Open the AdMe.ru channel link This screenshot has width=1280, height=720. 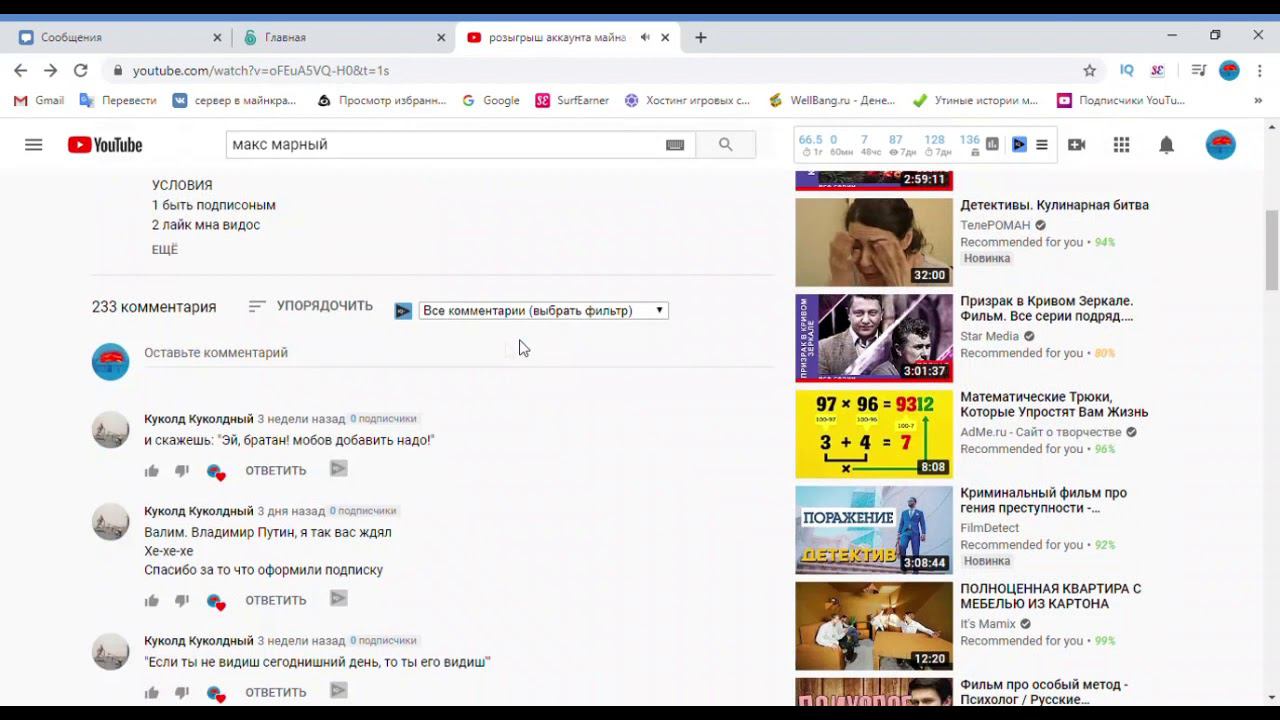pos(1041,433)
